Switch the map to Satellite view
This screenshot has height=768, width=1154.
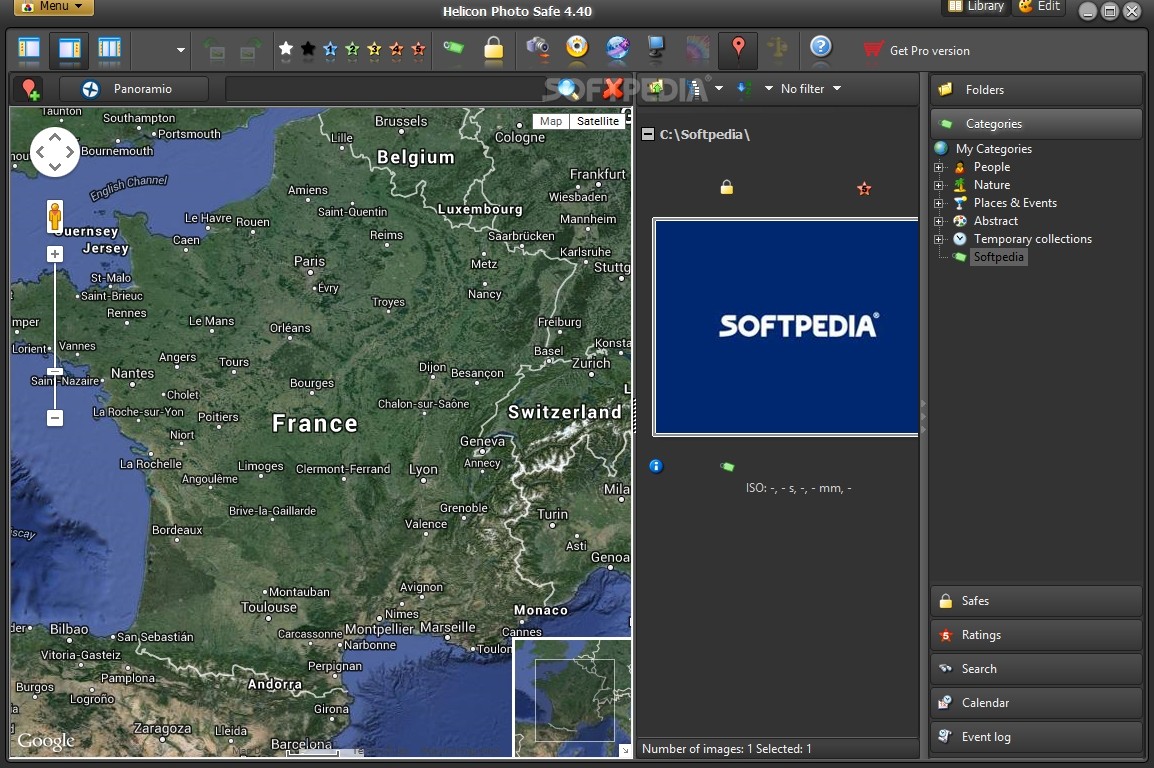pos(598,121)
